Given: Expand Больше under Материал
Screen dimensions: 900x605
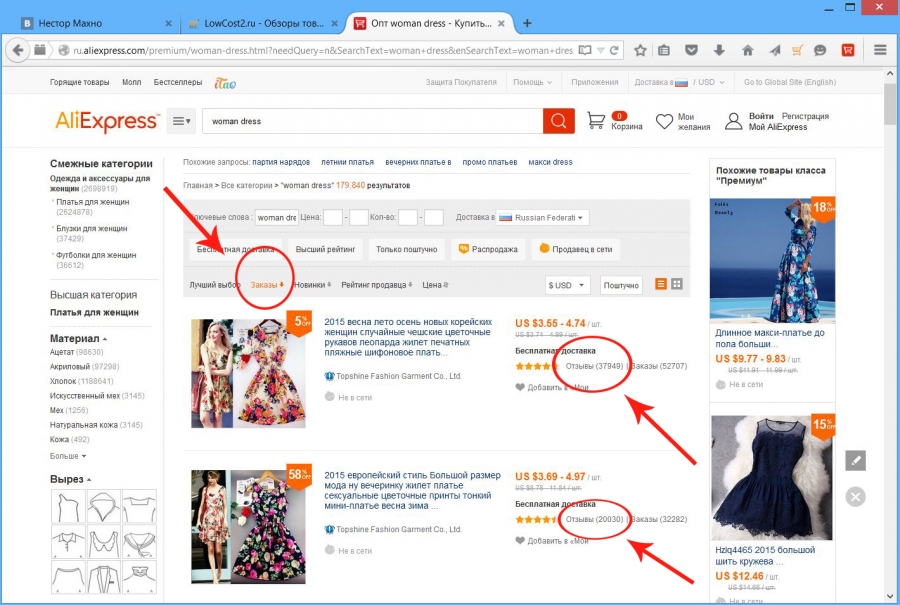Looking at the screenshot, I should point(68,456).
